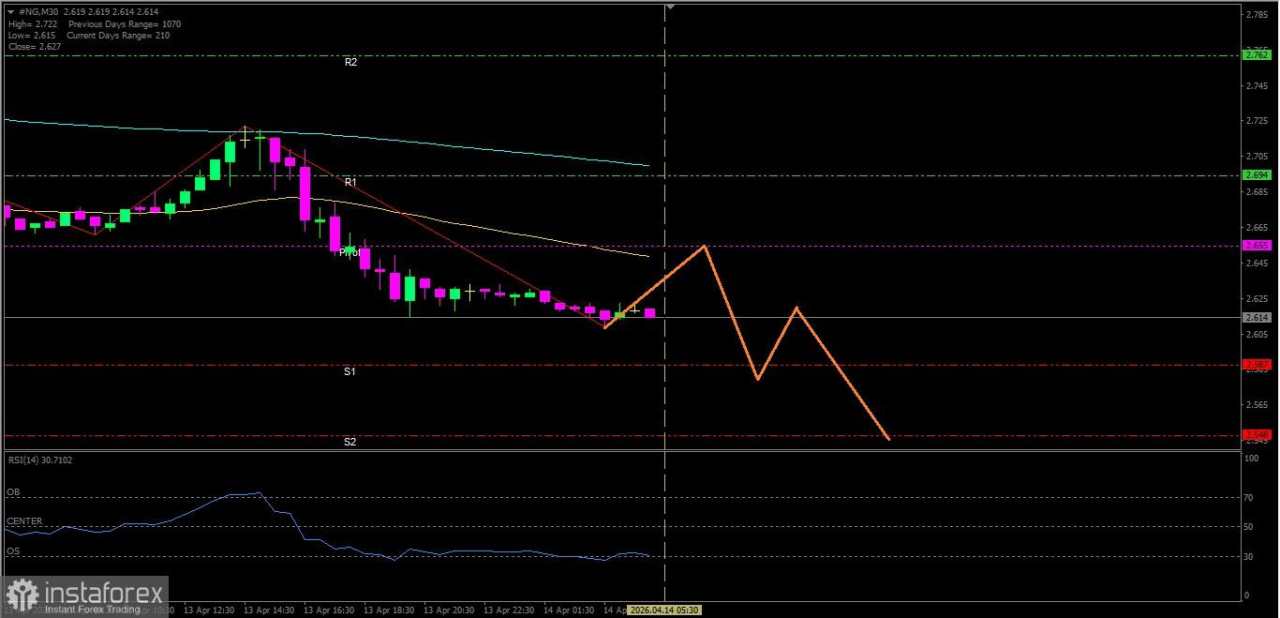Open the chart dropdown arrow beside #NG,M30
The width and height of the screenshot is (1280, 618).
[10, 12]
